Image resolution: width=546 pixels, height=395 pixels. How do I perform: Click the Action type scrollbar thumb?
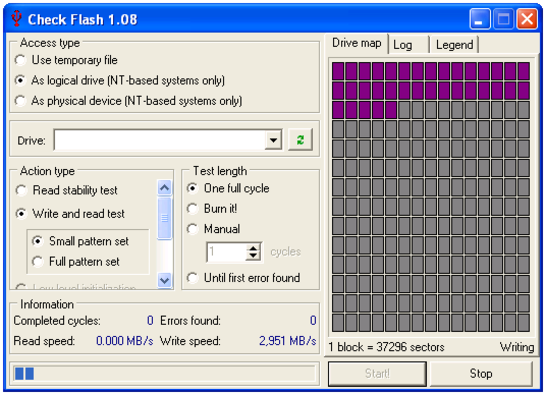pyautogui.click(x=164, y=218)
